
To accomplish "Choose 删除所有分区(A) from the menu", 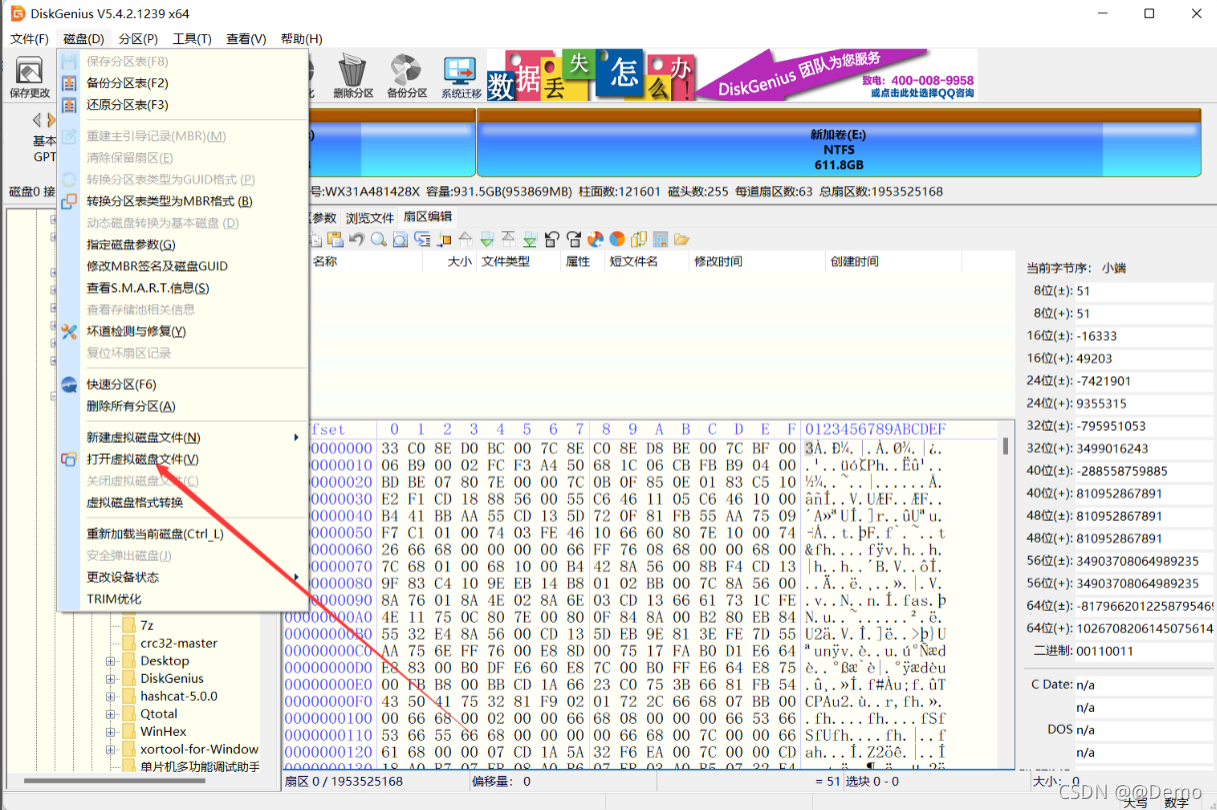I will point(131,406).
